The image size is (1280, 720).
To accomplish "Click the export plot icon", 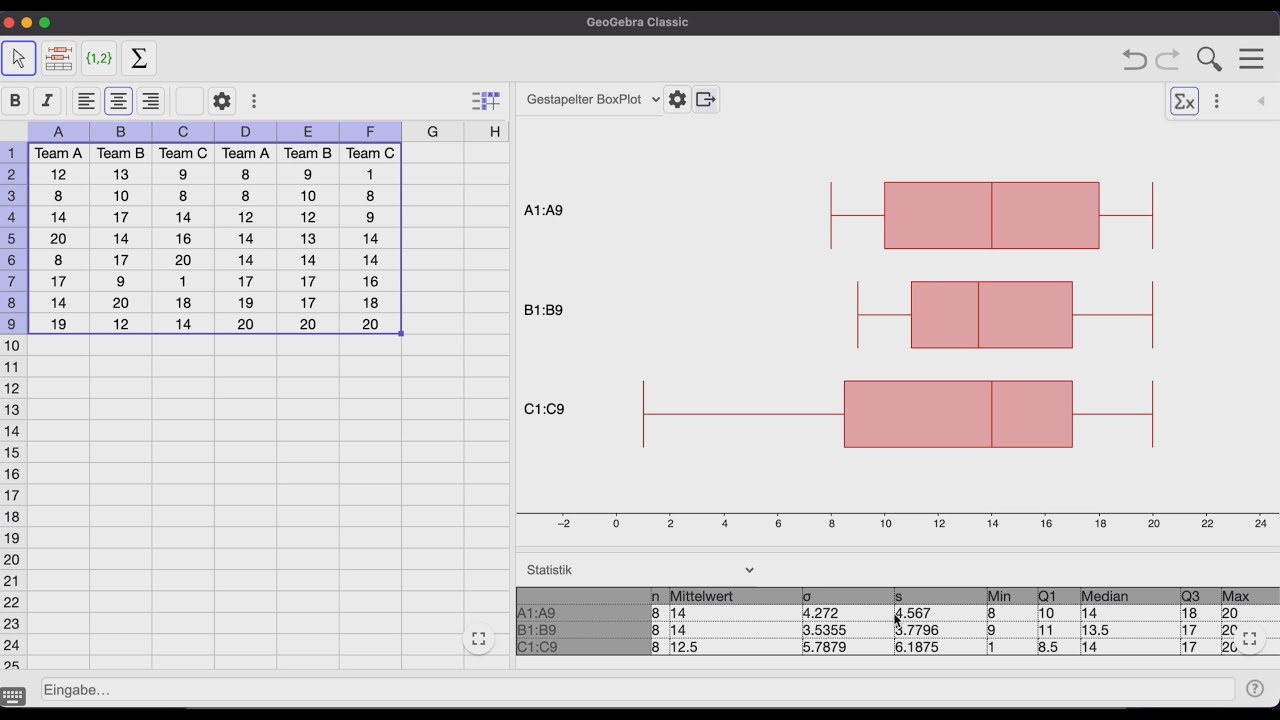I will click(x=705, y=99).
